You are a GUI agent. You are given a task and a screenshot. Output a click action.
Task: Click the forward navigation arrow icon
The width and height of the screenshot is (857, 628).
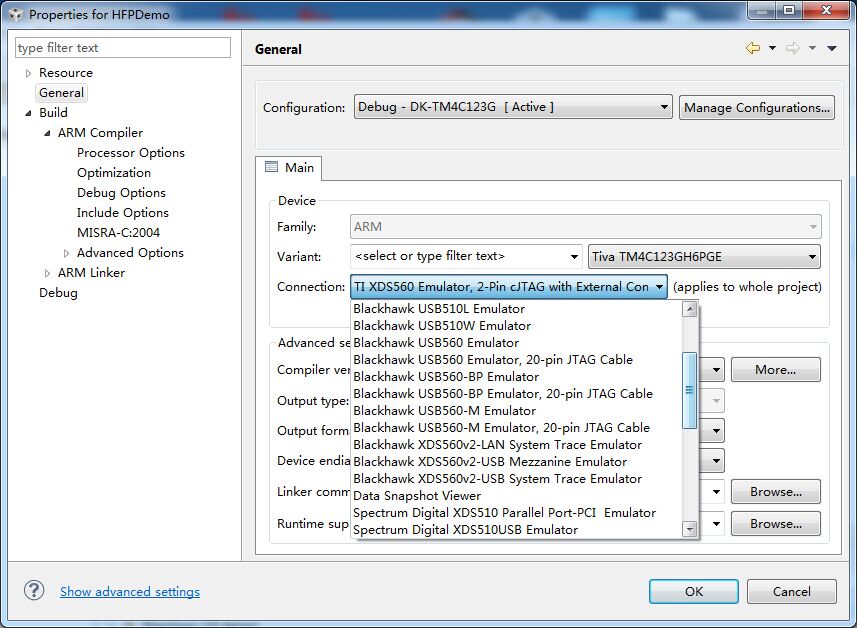pos(793,48)
